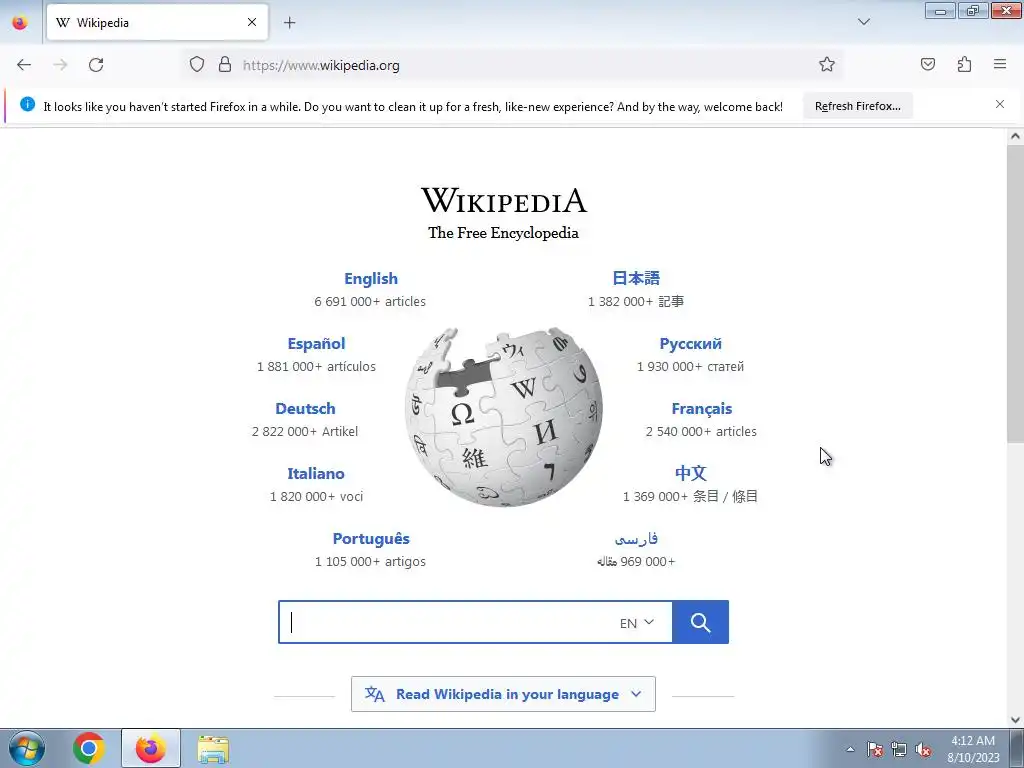Go back using the browser back arrow
Viewport: 1024px width, 768px height.
[24, 65]
